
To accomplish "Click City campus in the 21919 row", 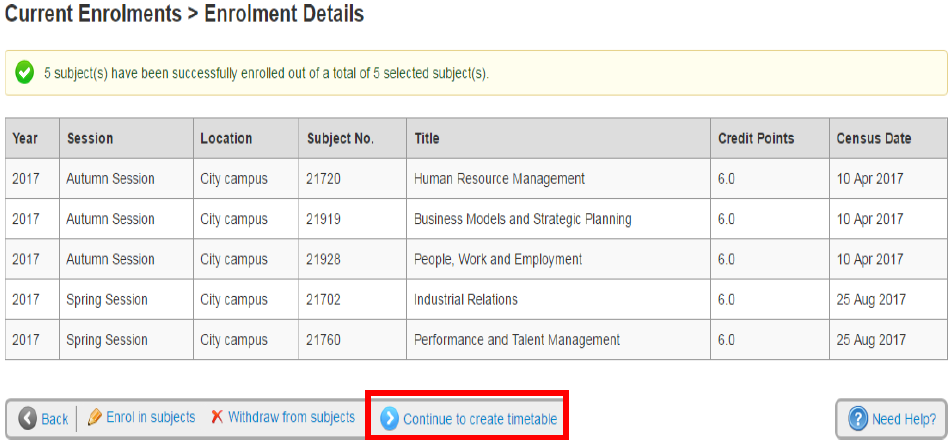I will click(x=234, y=219).
